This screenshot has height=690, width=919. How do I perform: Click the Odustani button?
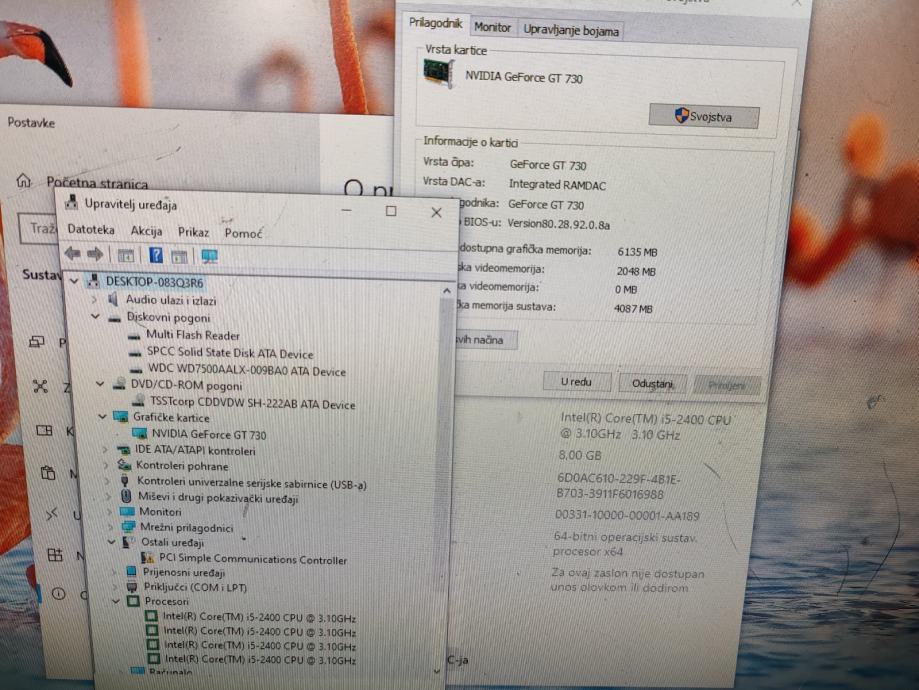point(652,383)
